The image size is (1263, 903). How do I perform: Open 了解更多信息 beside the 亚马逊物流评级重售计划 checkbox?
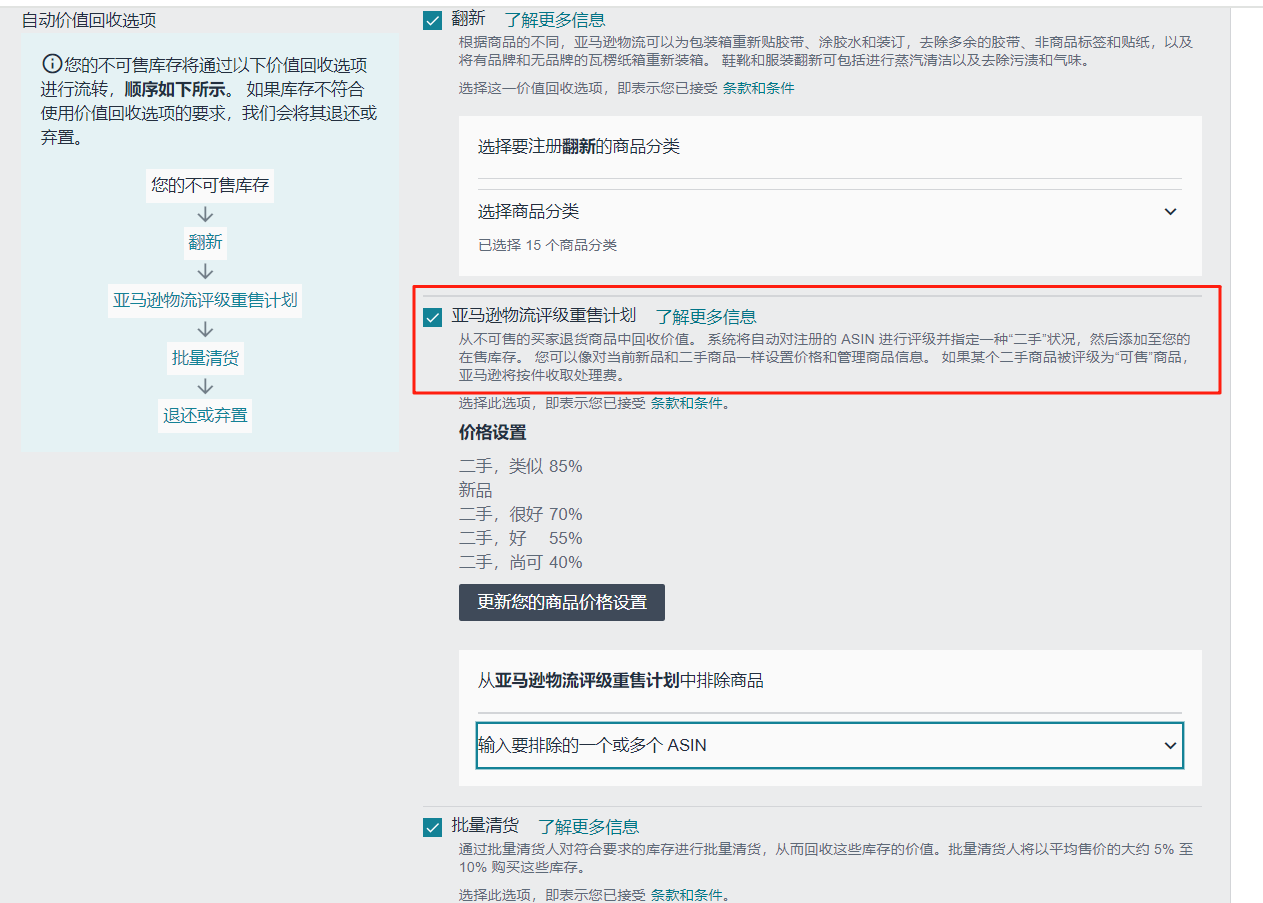(x=706, y=317)
